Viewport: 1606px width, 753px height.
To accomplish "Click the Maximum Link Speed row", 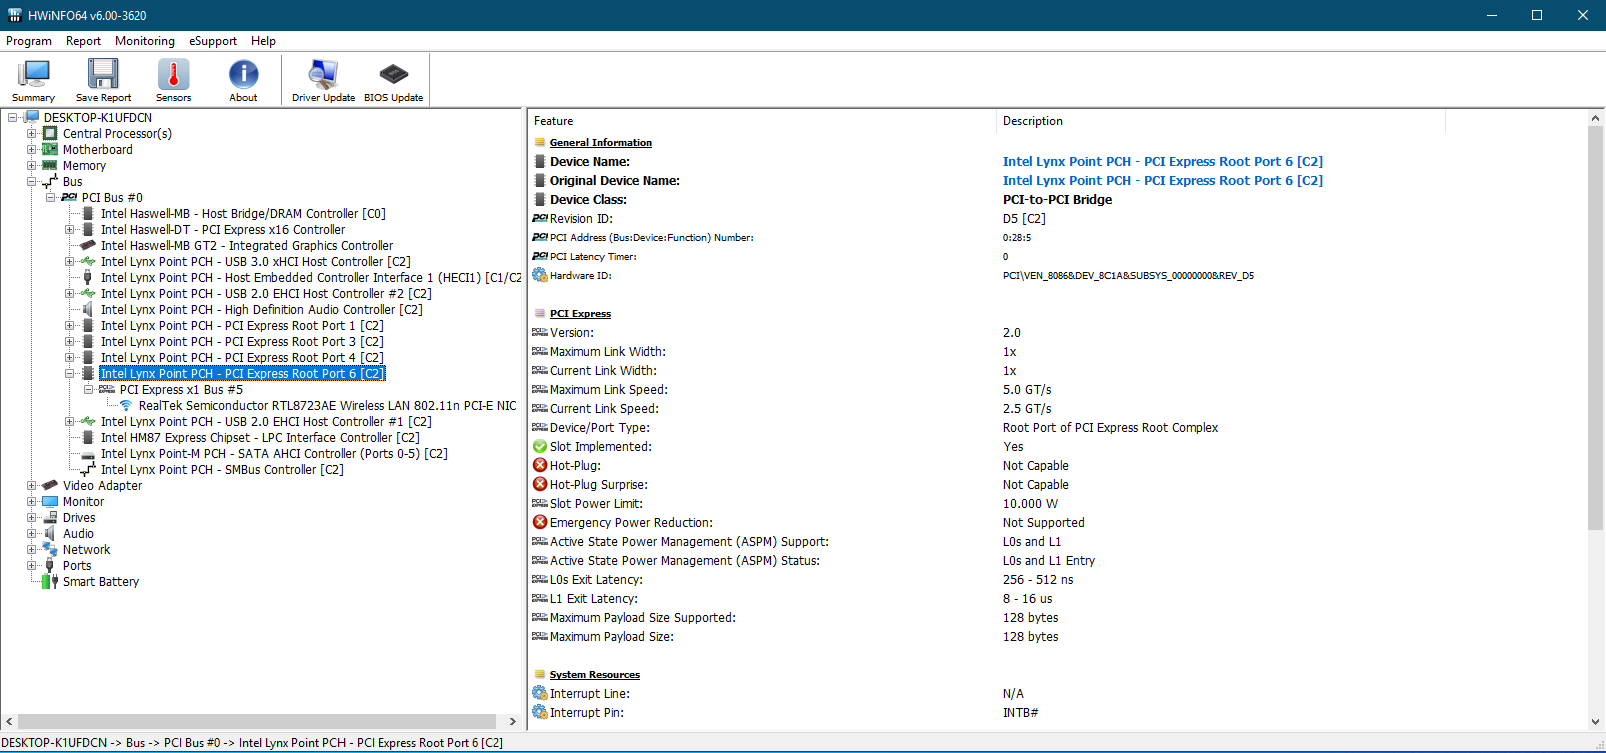I will tap(1057, 389).
